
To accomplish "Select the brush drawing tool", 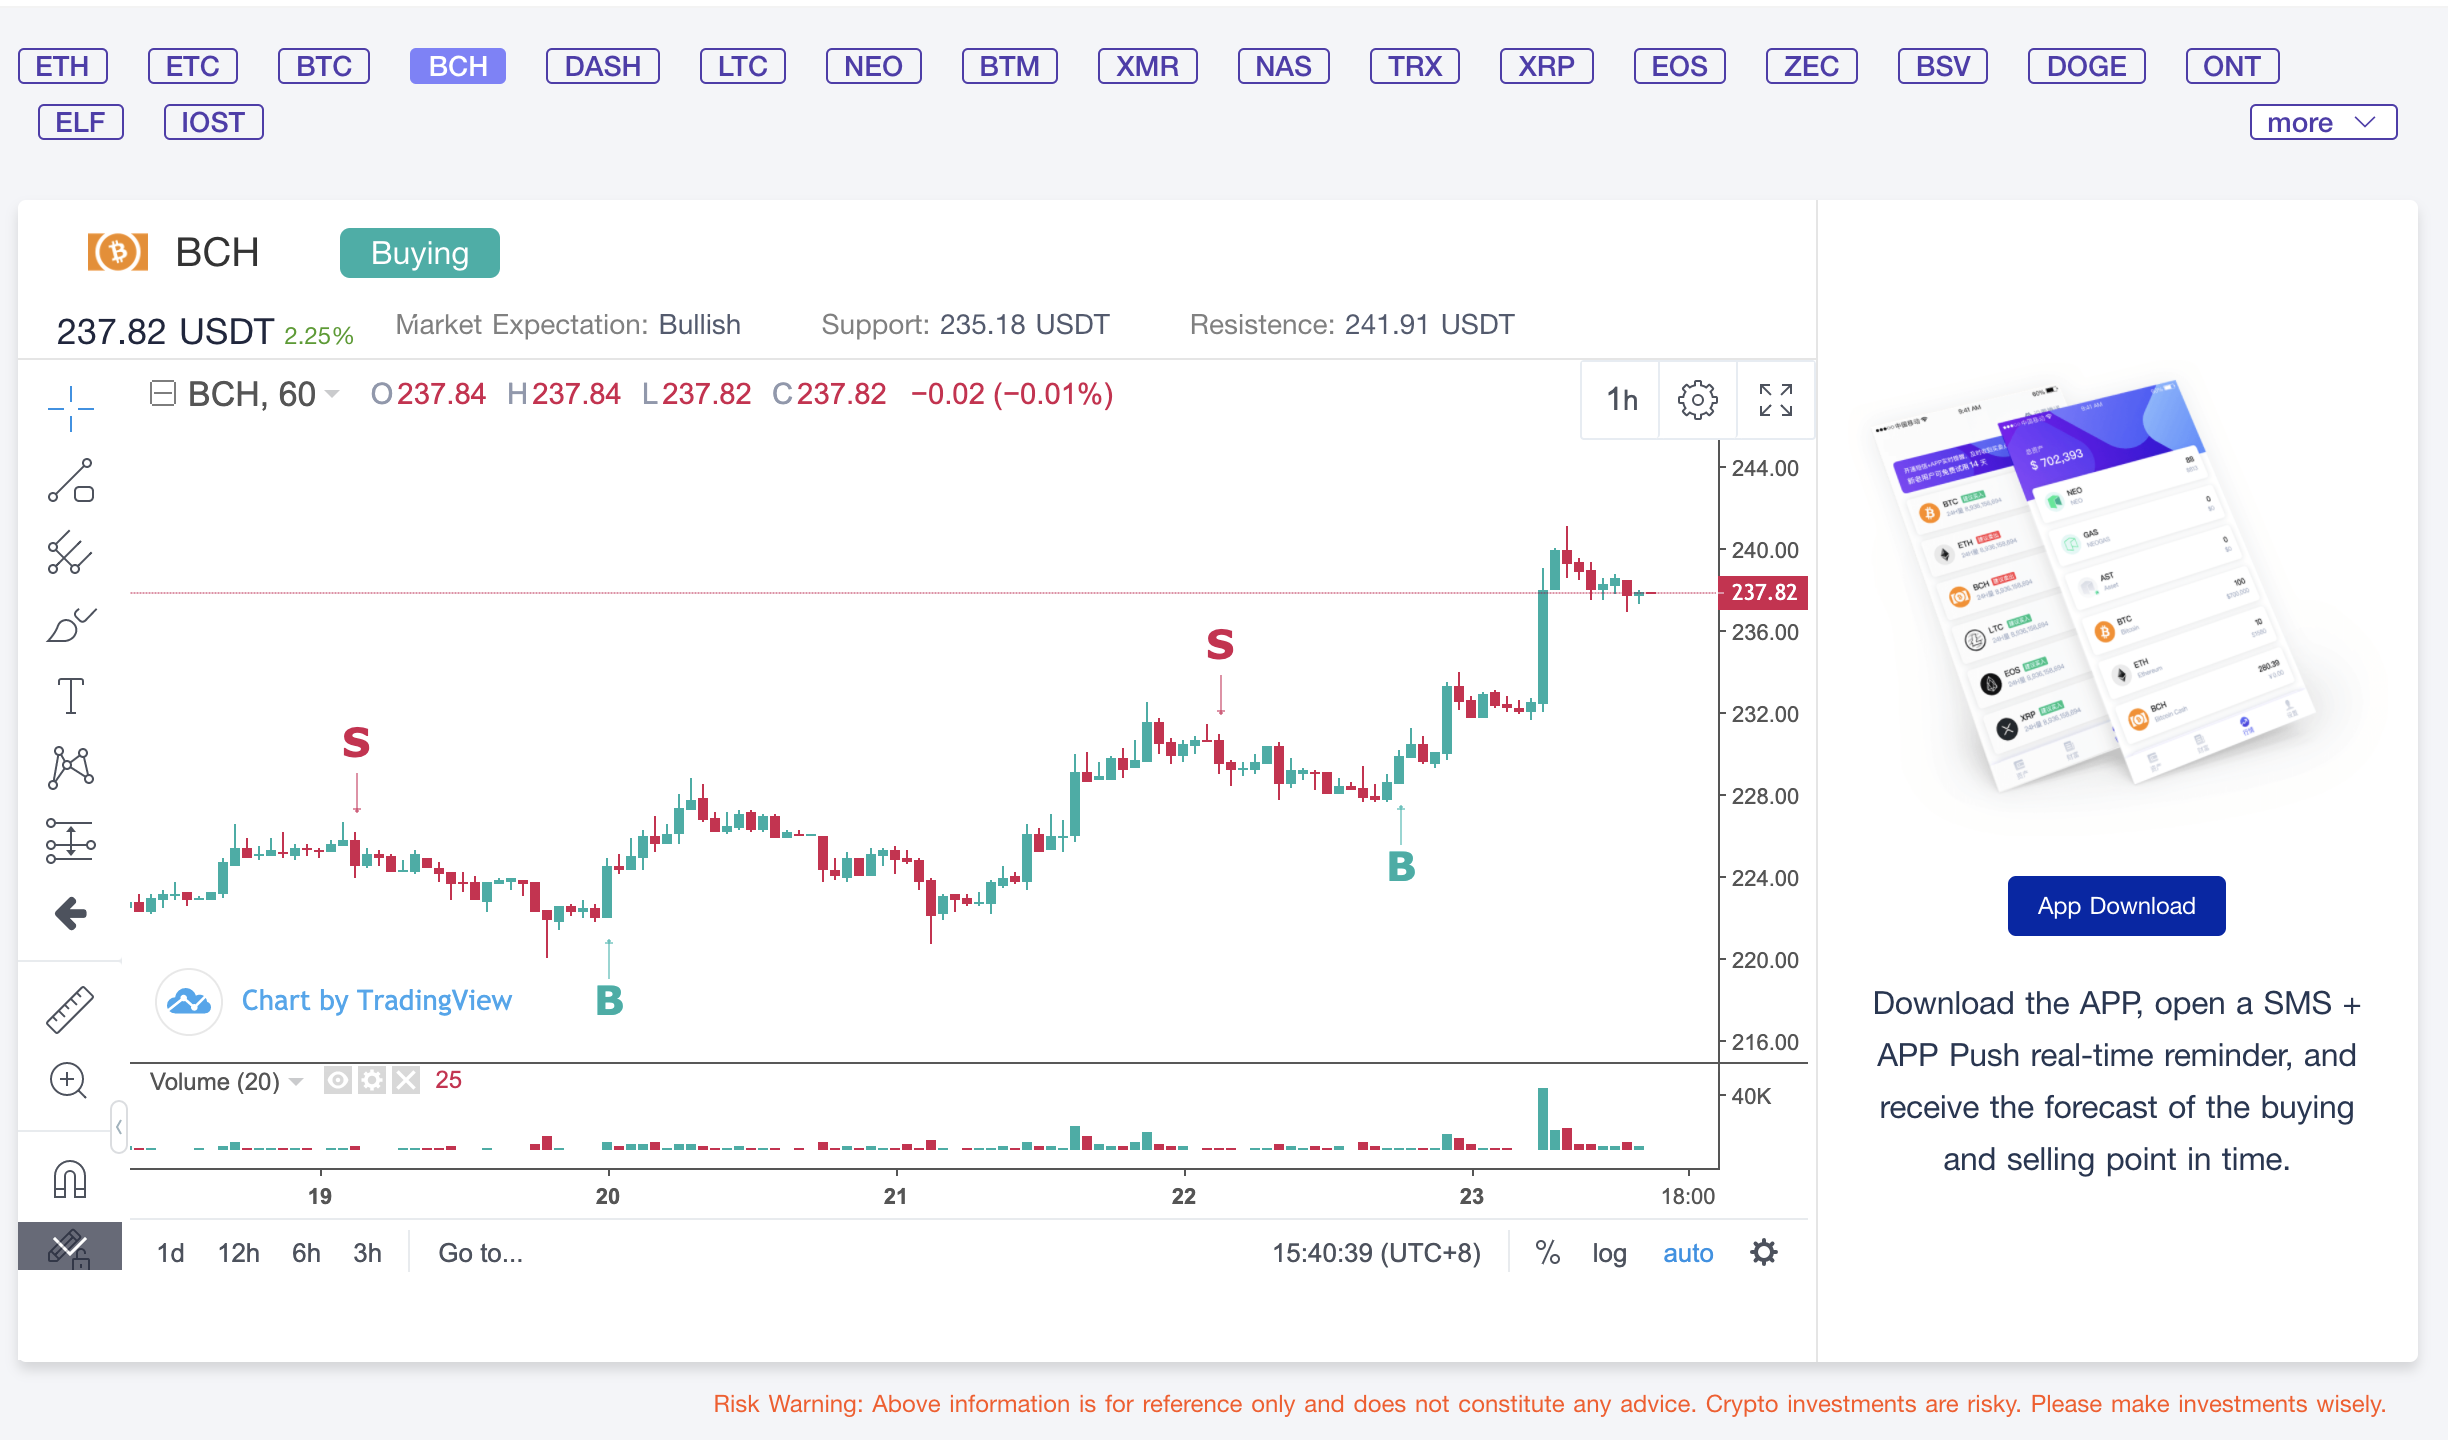I will click(70, 624).
